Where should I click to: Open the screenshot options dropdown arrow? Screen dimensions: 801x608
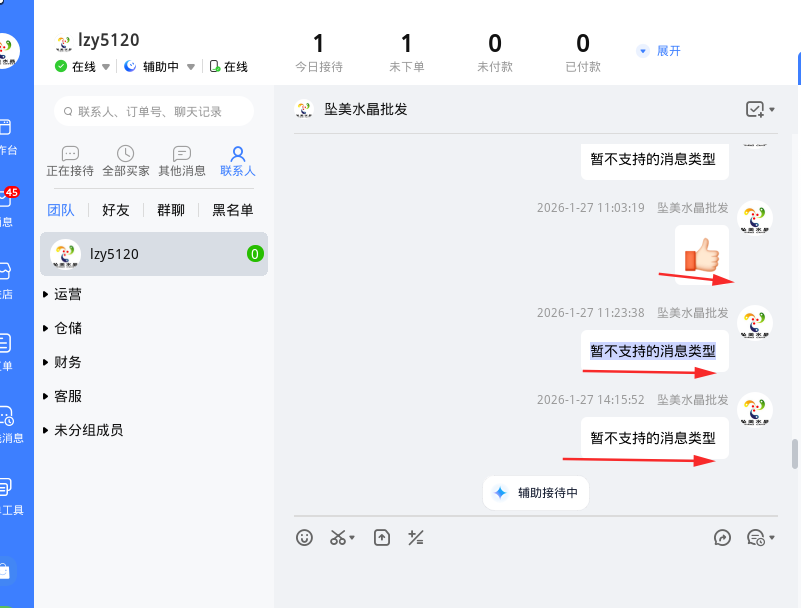pos(352,537)
